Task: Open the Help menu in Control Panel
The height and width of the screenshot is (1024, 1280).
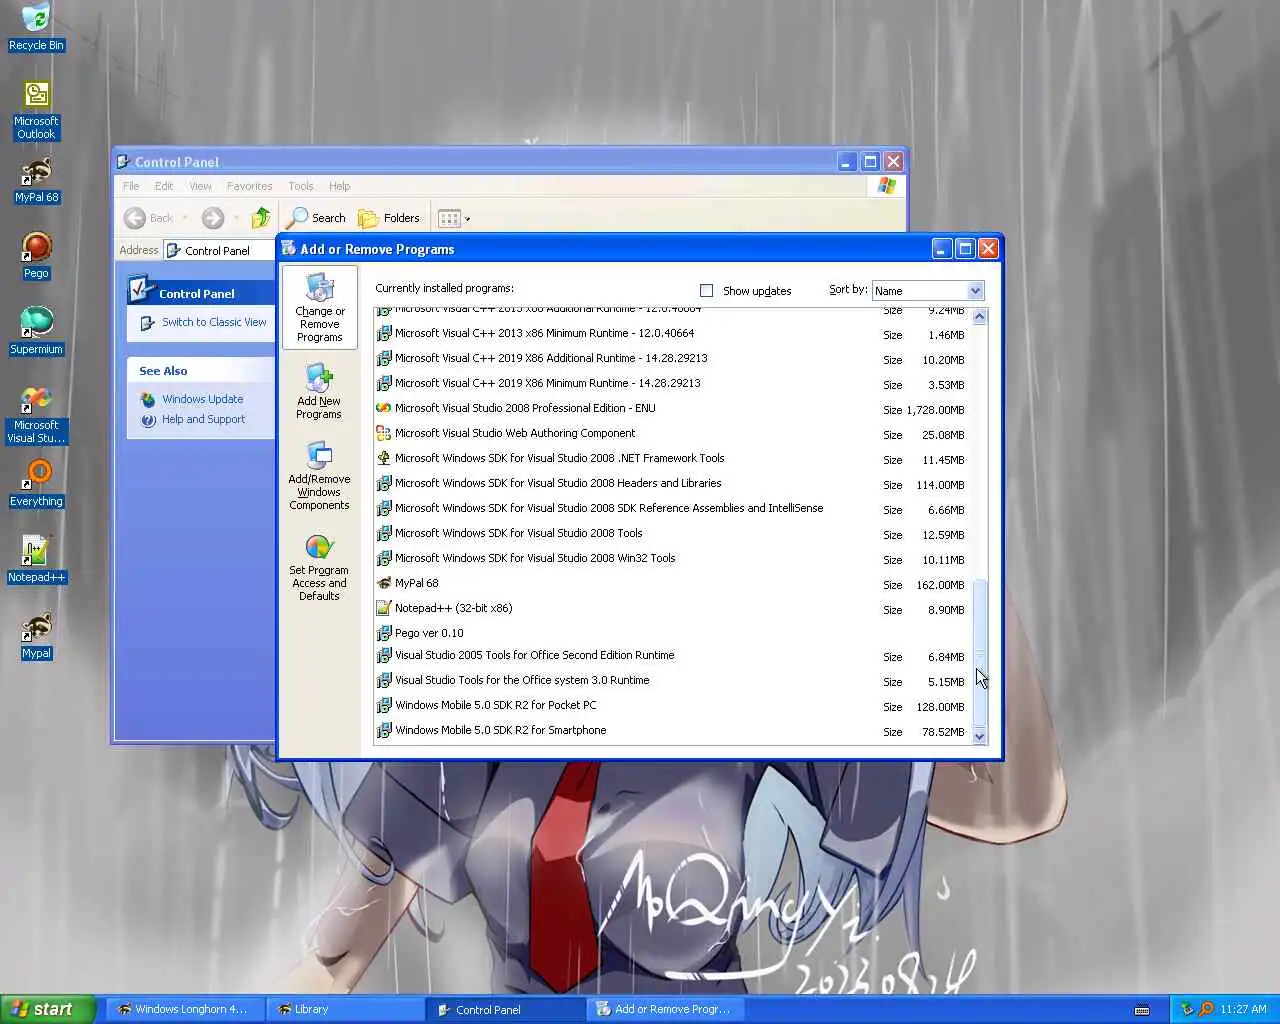Action: (340, 186)
